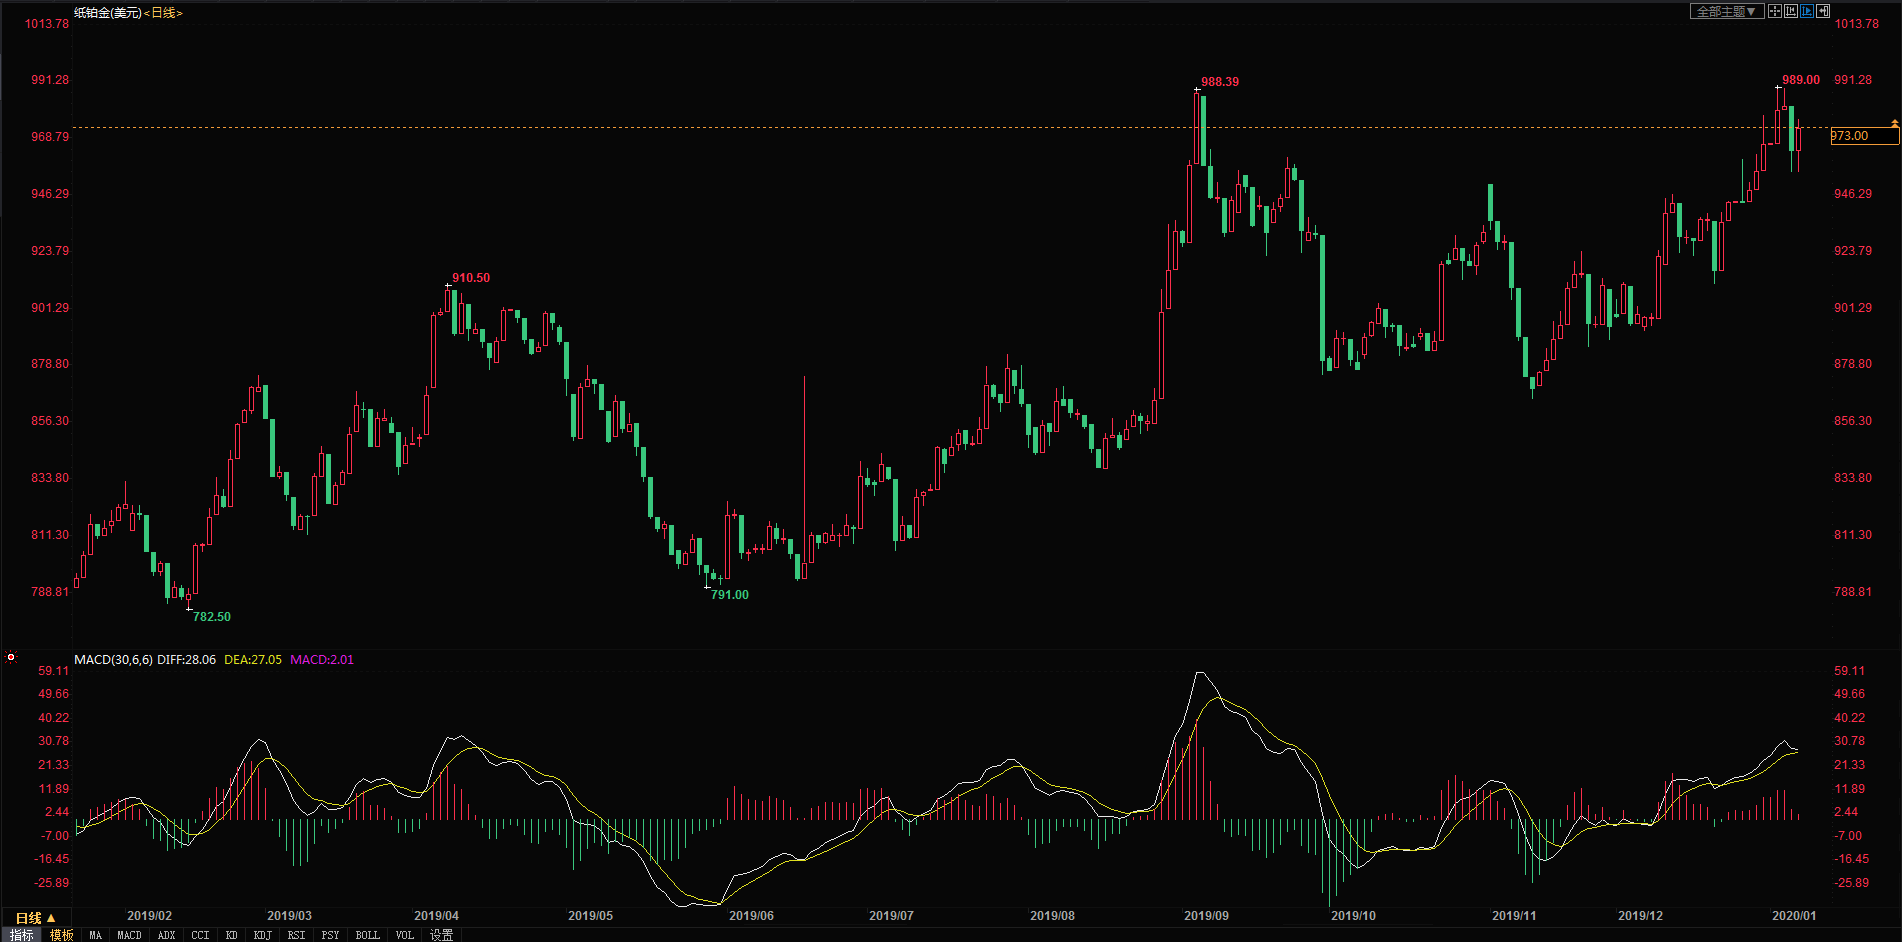Click the 2020/01 date label
1902x942 pixels.
tap(1794, 915)
